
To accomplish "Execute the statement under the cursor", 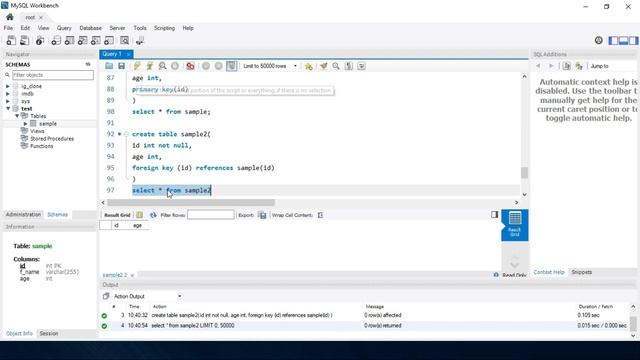I will [x=150, y=66].
